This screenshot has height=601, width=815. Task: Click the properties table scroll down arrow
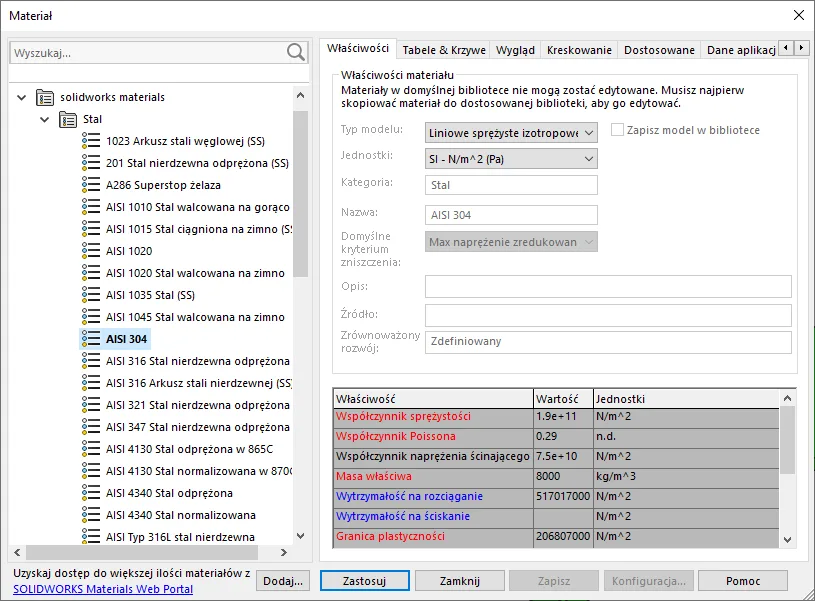click(787, 540)
